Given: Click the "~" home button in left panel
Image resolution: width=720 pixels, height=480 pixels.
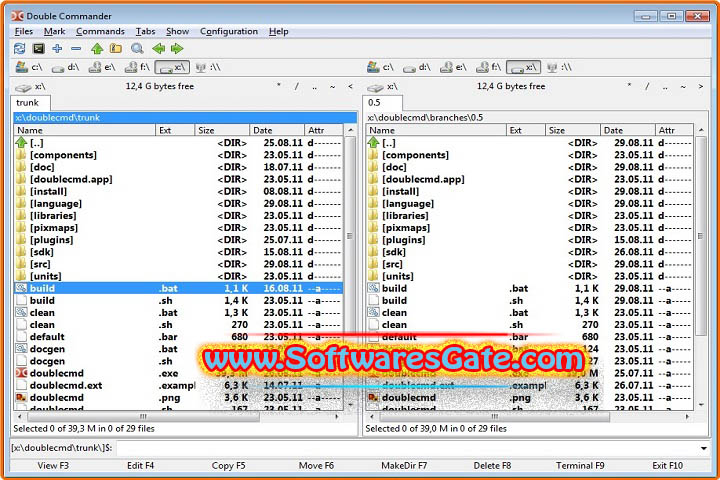Looking at the screenshot, I should click(x=332, y=86).
